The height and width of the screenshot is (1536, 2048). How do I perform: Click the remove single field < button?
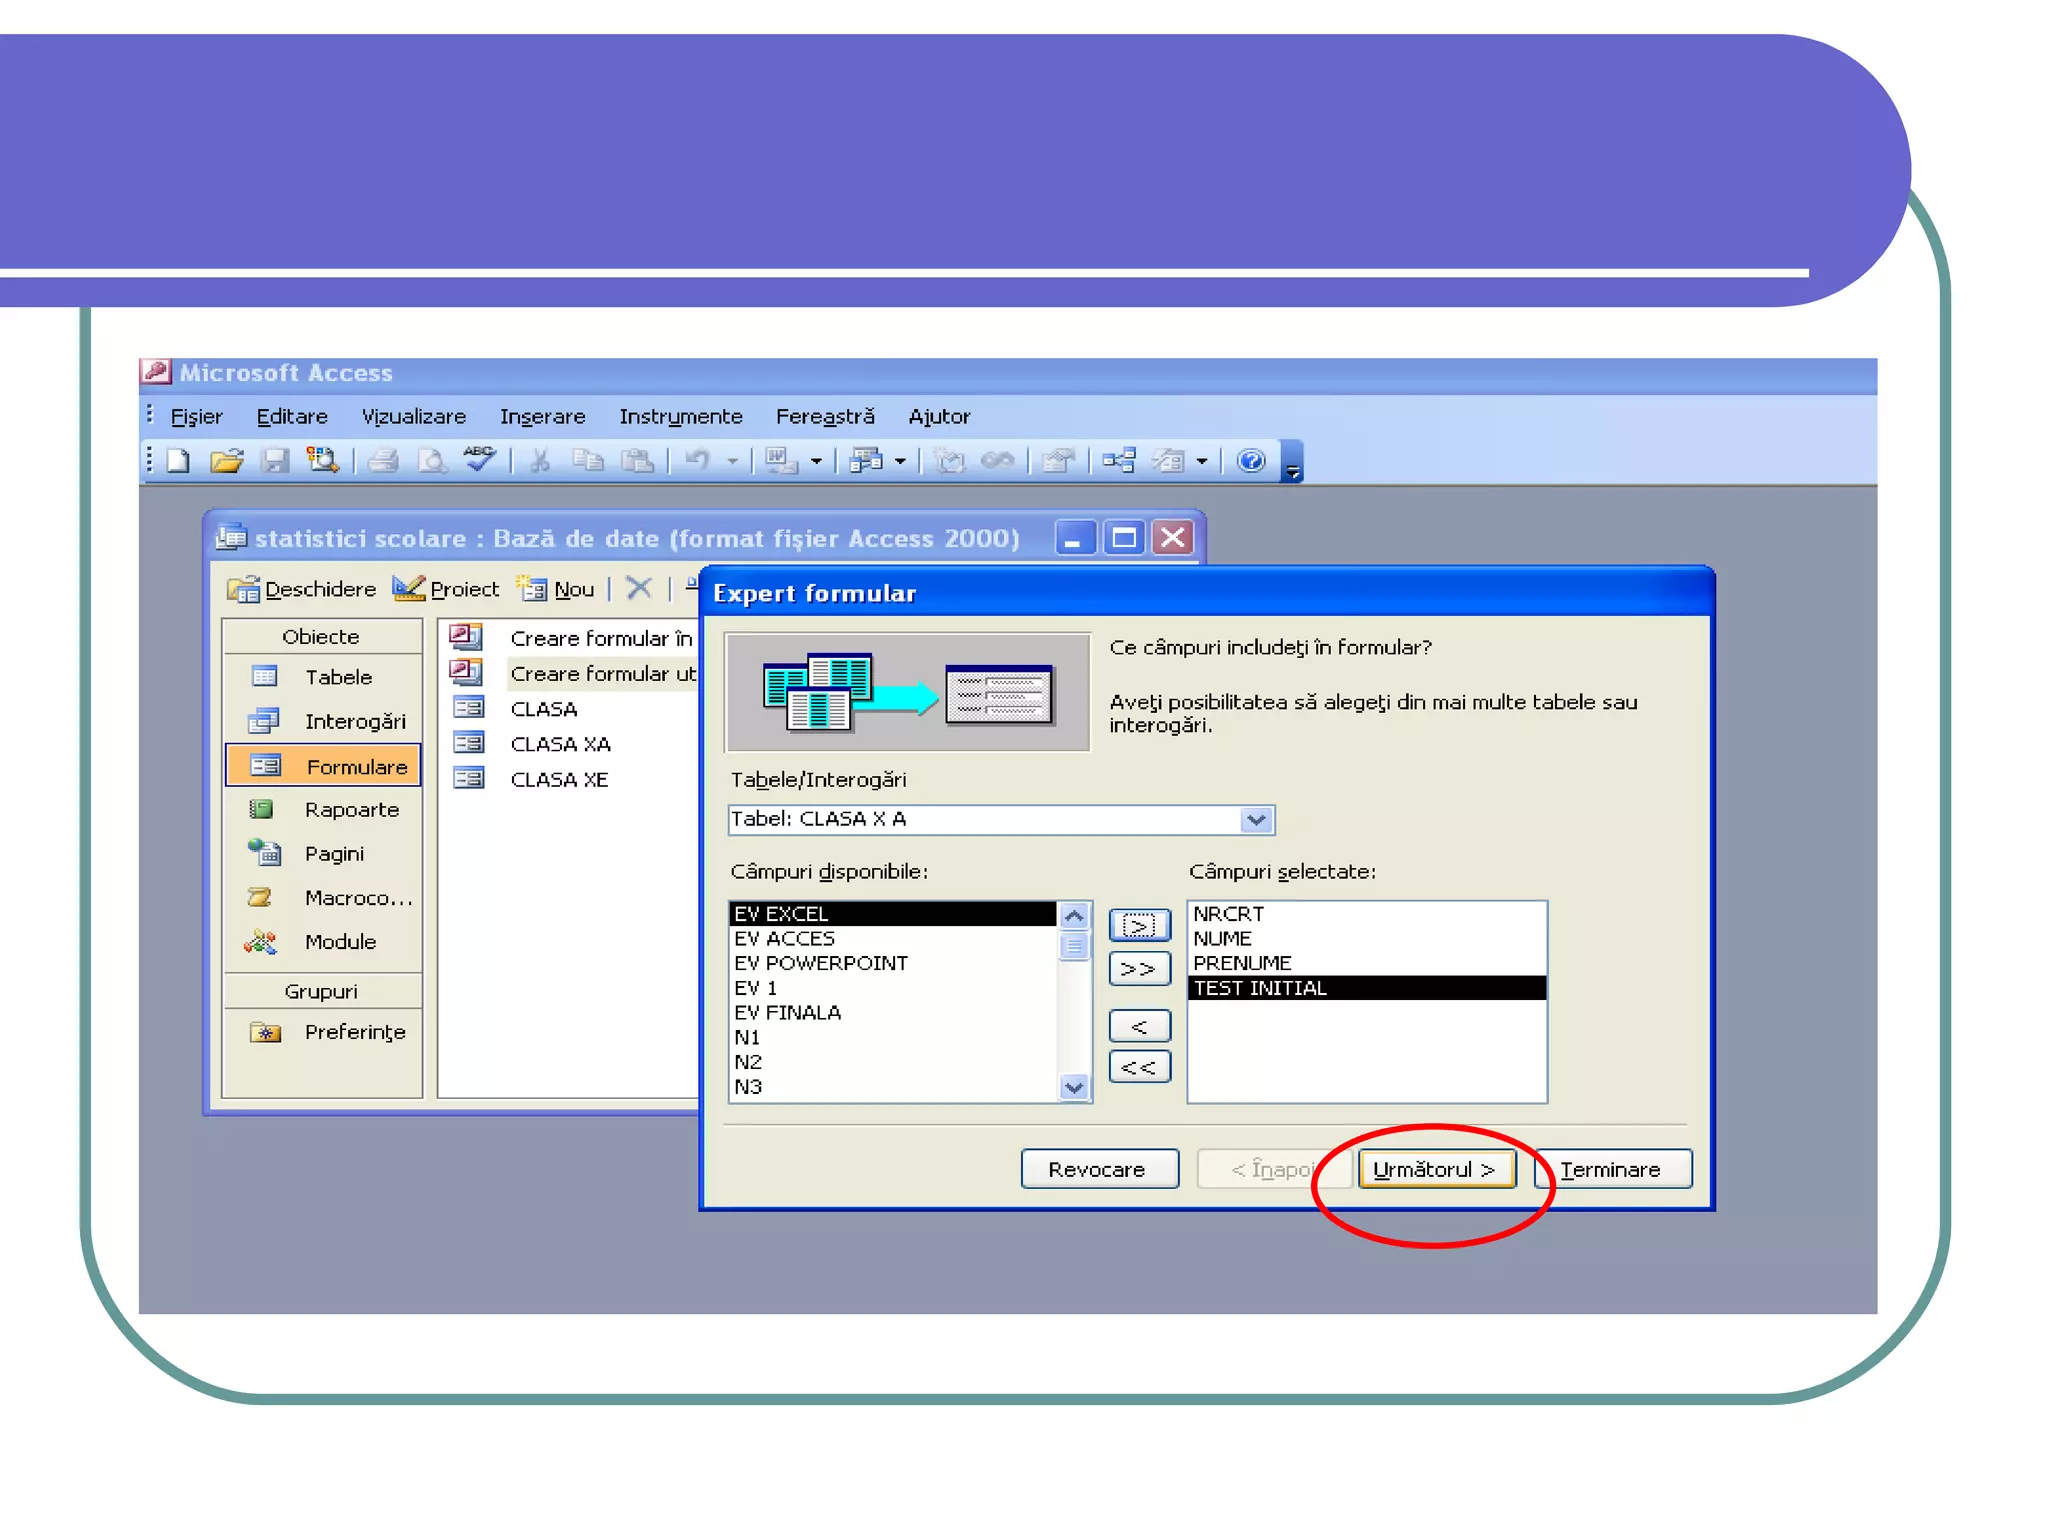click(x=1138, y=1027)
